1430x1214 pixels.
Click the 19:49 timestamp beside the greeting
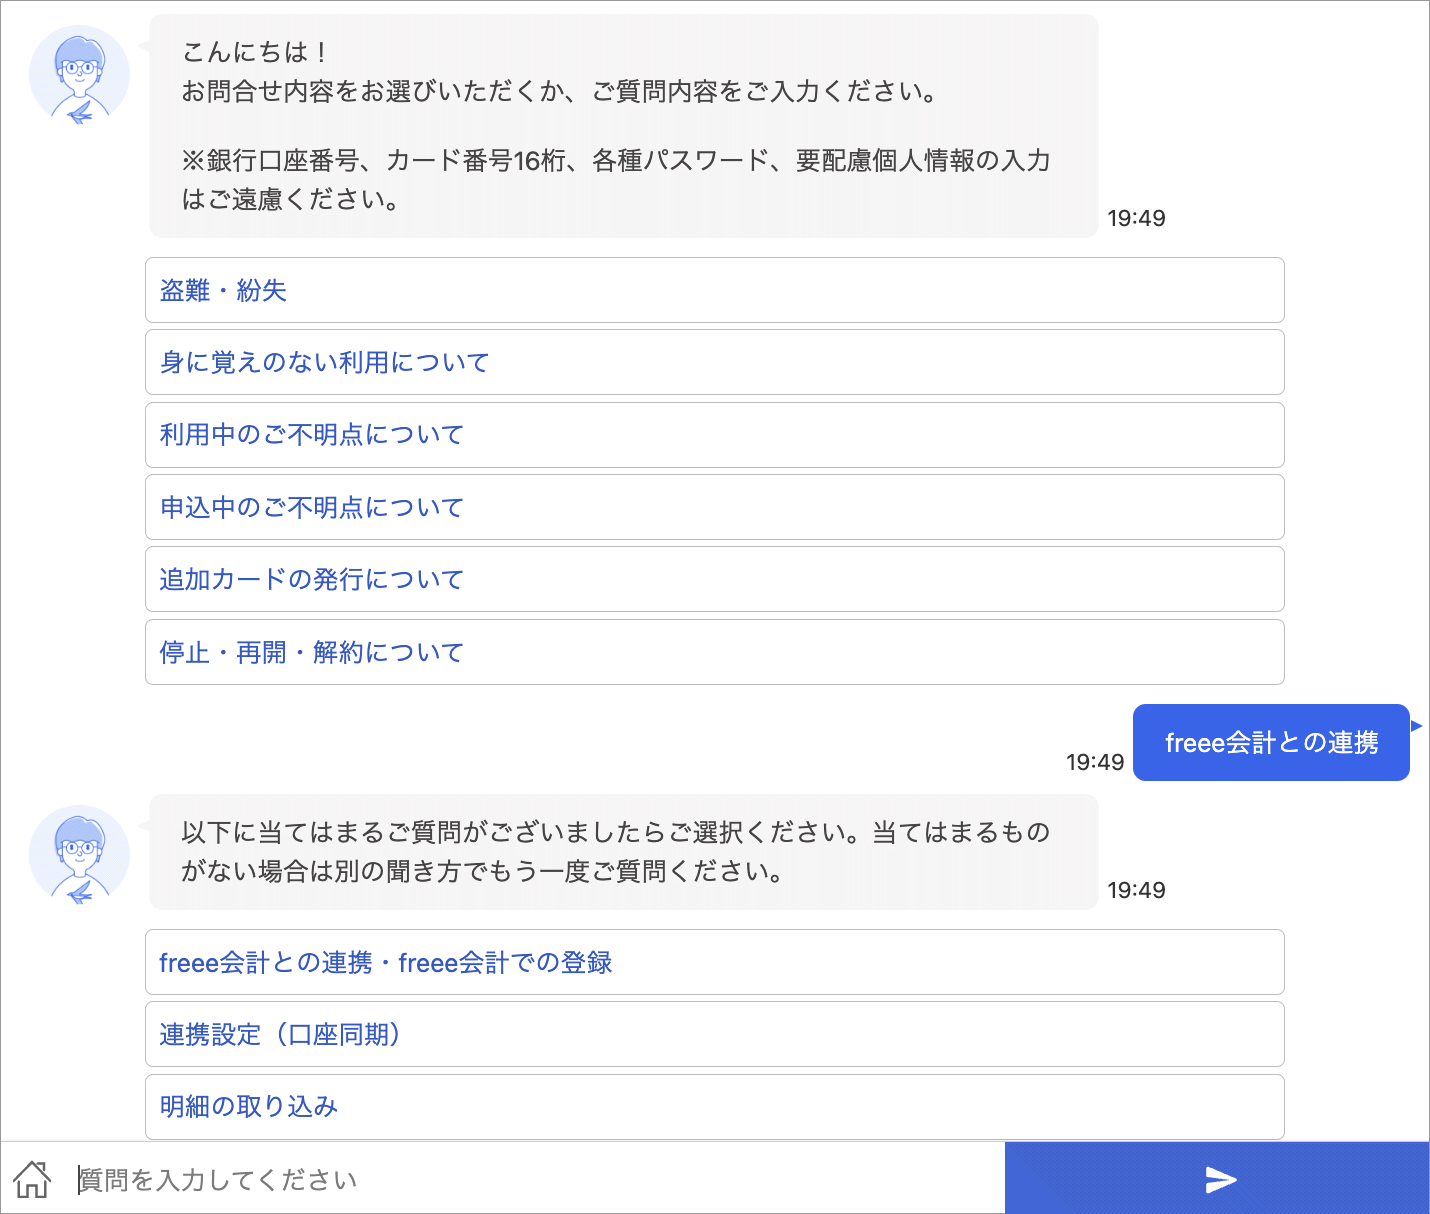point(1136,218)
